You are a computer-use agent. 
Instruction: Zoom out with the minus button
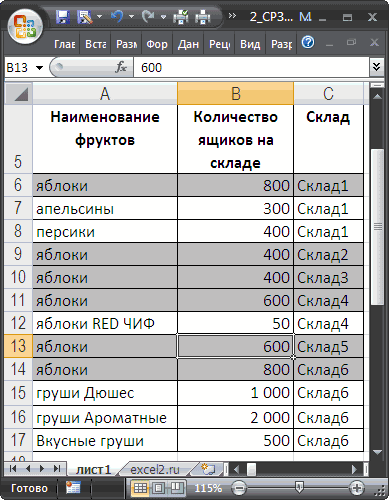[238, 488]
